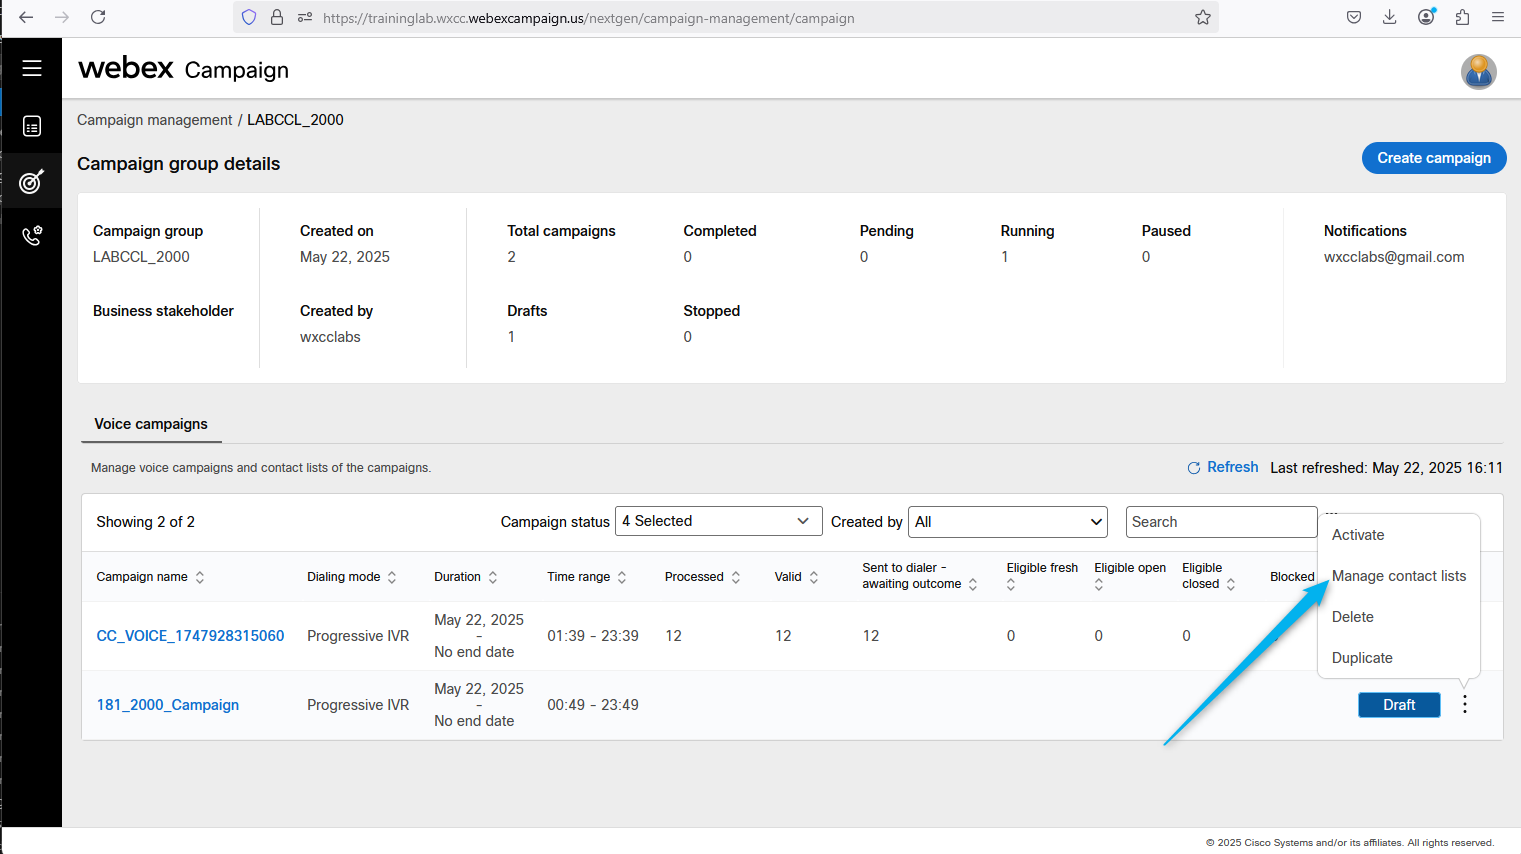The width and height of the screenshot is (1521, 854).
Task: Pick Duplicate from the context menu
Action: click(x=1362, y=658)
